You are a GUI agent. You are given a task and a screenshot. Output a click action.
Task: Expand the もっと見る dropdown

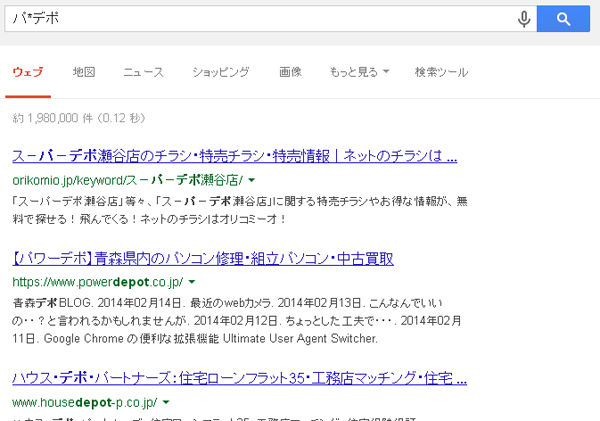point(359,72)
